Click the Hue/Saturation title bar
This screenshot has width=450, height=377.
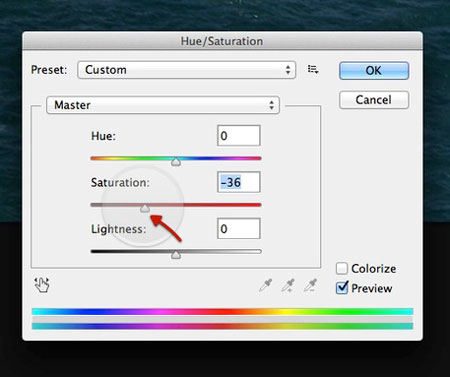pos(222,41)
